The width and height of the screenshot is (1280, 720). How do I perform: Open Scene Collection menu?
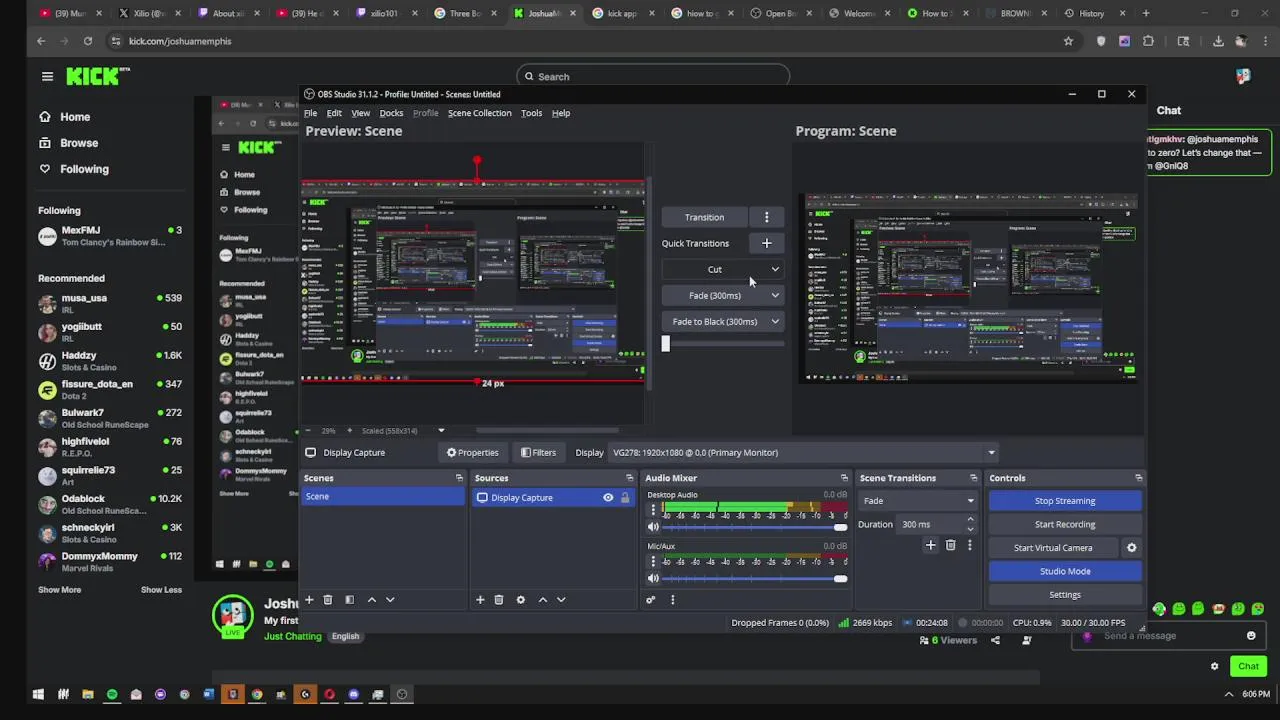point(479,113)
